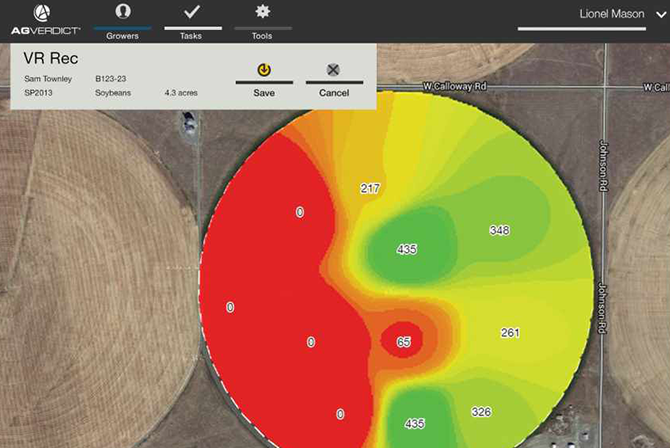Image resolution: width=670 pixels, height=448 pixels.
Task: Click the VR Rec panel title
Action: tap(51, 58)
